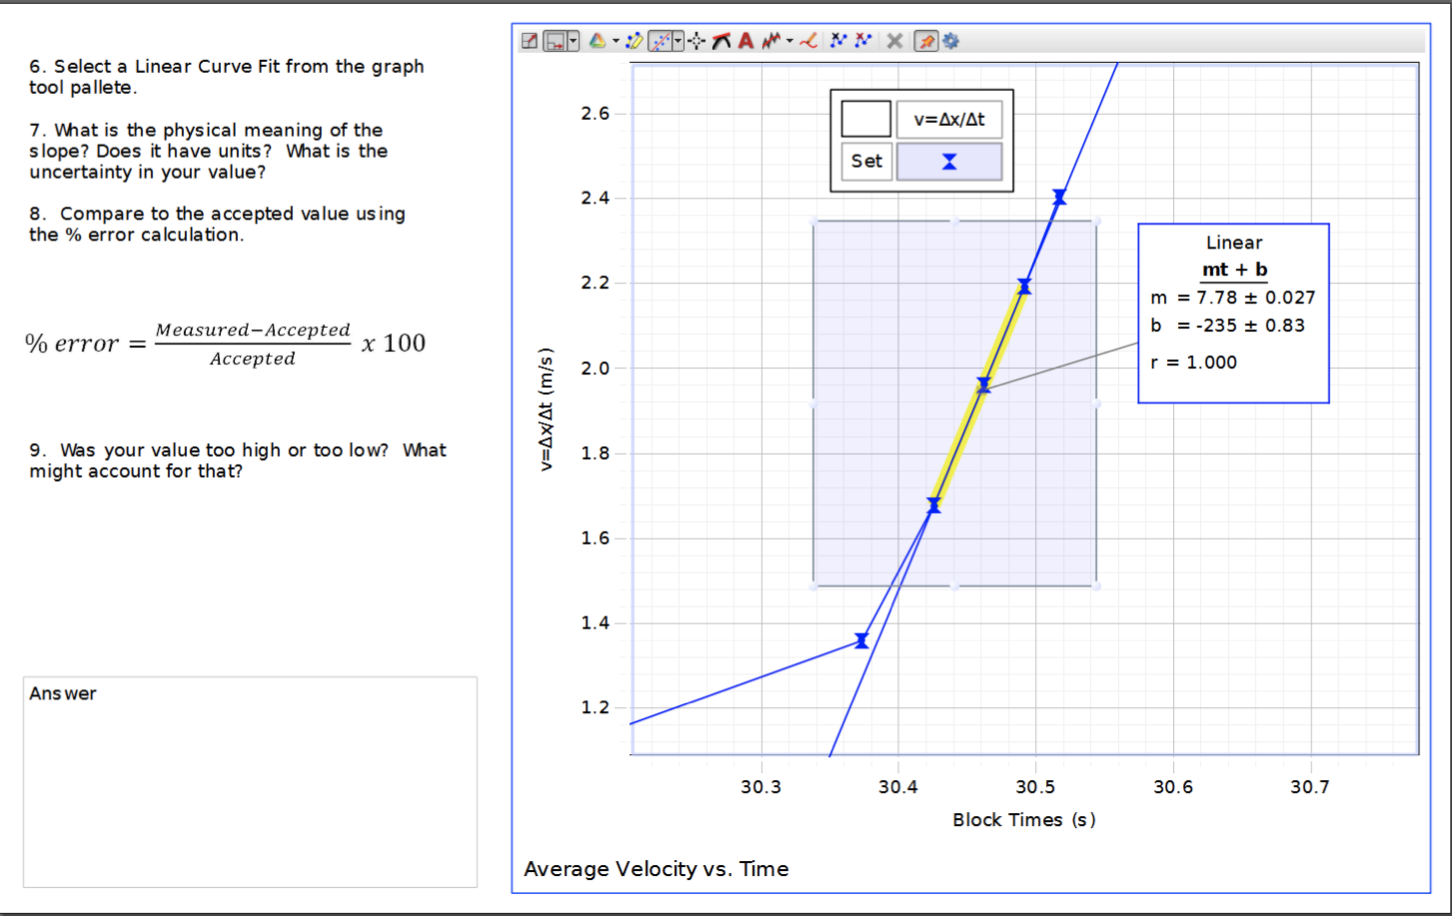Viewport: 1452px width, 916px height.
Task: Click the add data points toolbar icon
Action: [838, 41]
